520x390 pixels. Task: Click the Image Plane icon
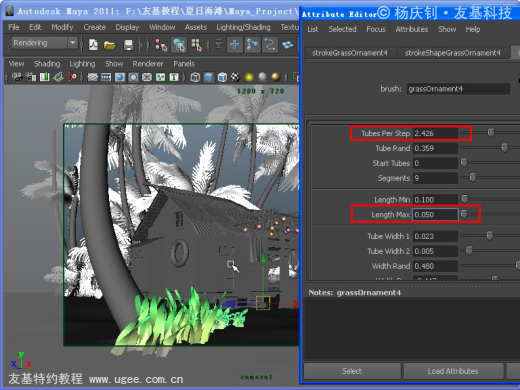click(x=58, y=77)
